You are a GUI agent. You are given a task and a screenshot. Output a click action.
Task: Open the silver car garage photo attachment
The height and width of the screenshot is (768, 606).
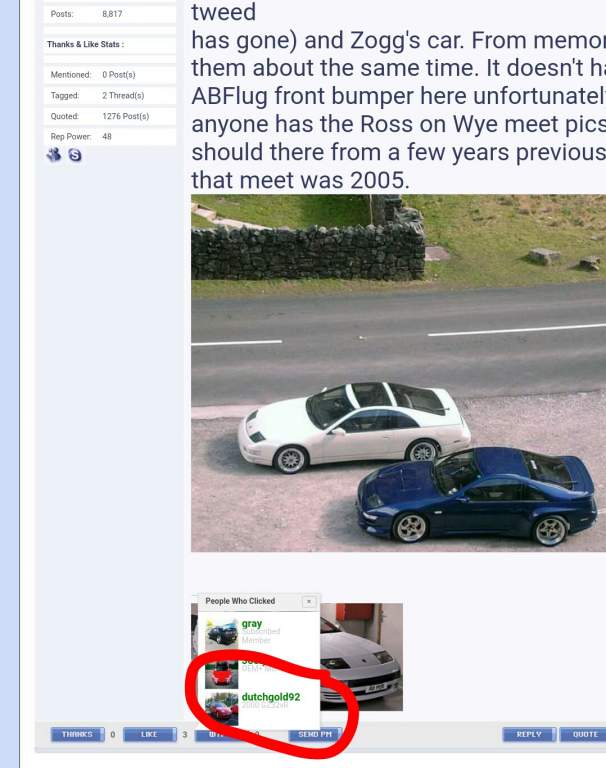pyautogui.click(x=362, y=657)
